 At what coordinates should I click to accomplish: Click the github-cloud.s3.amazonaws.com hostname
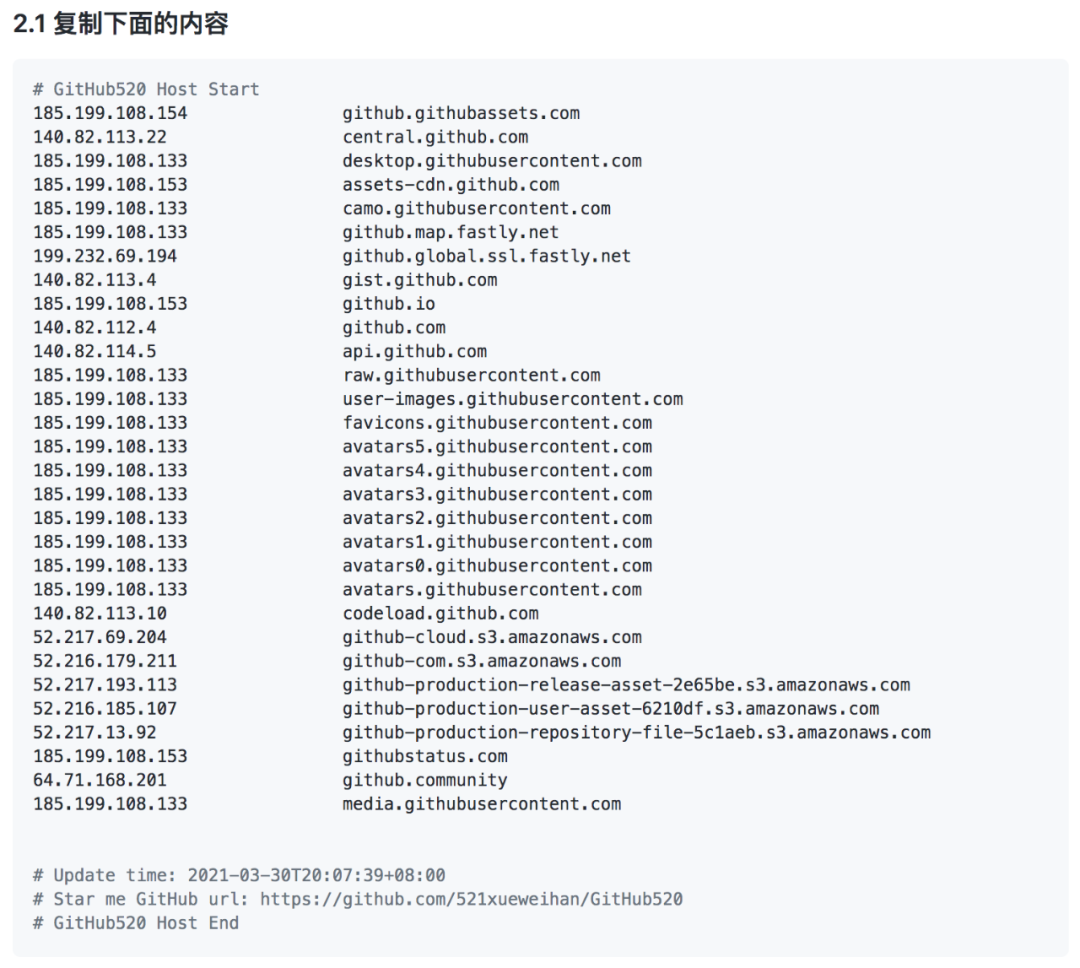tap(492, 637)
